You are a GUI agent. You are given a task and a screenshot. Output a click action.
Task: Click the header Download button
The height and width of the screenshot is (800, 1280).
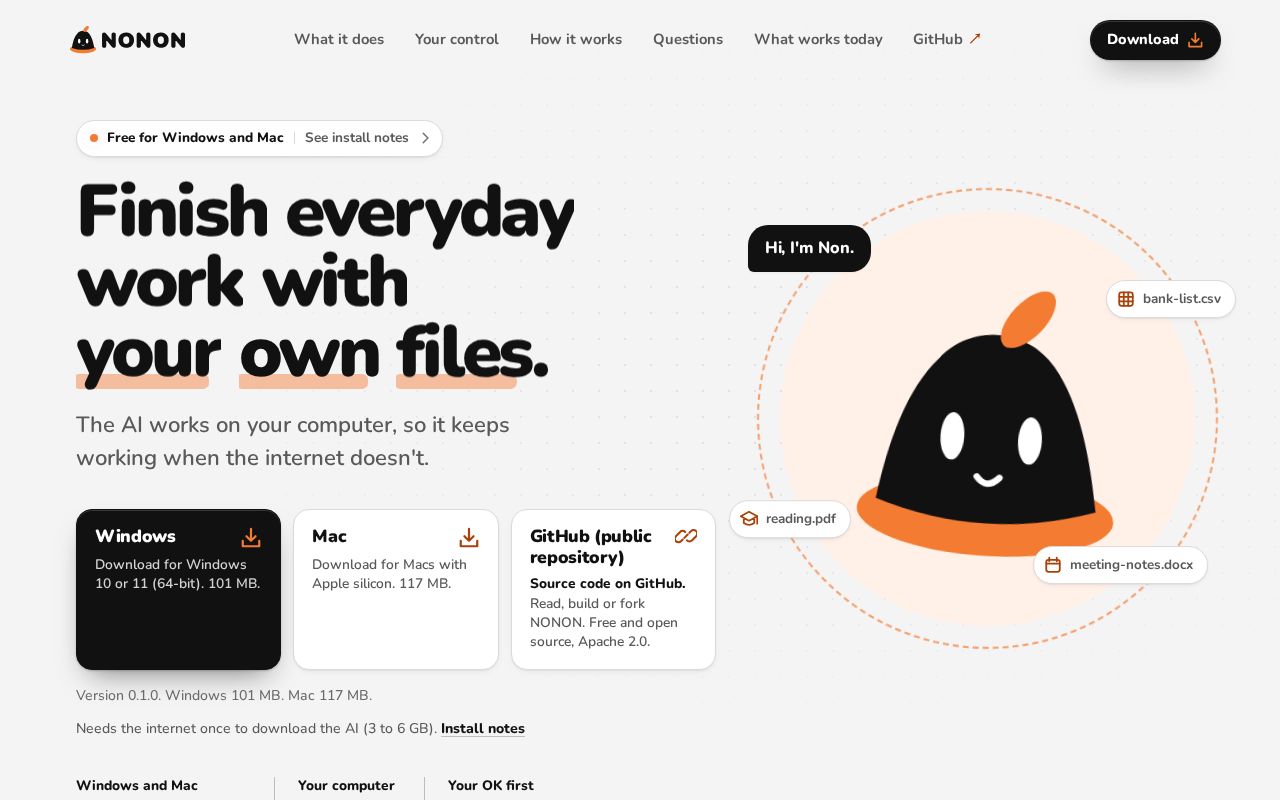click(x=1155, y=40)
